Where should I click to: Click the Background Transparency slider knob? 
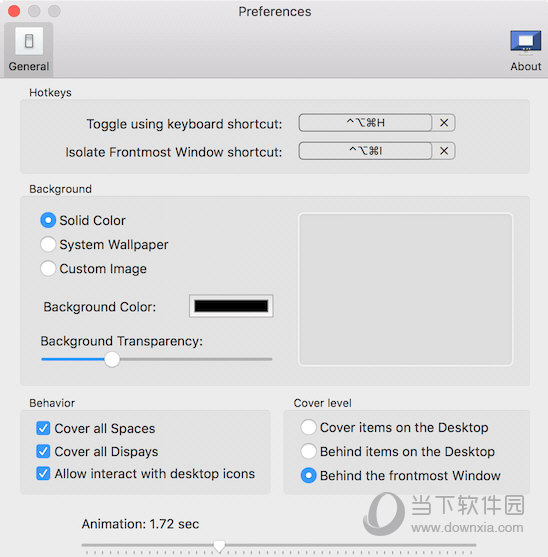pyautogui.click(x=112, y=359)
